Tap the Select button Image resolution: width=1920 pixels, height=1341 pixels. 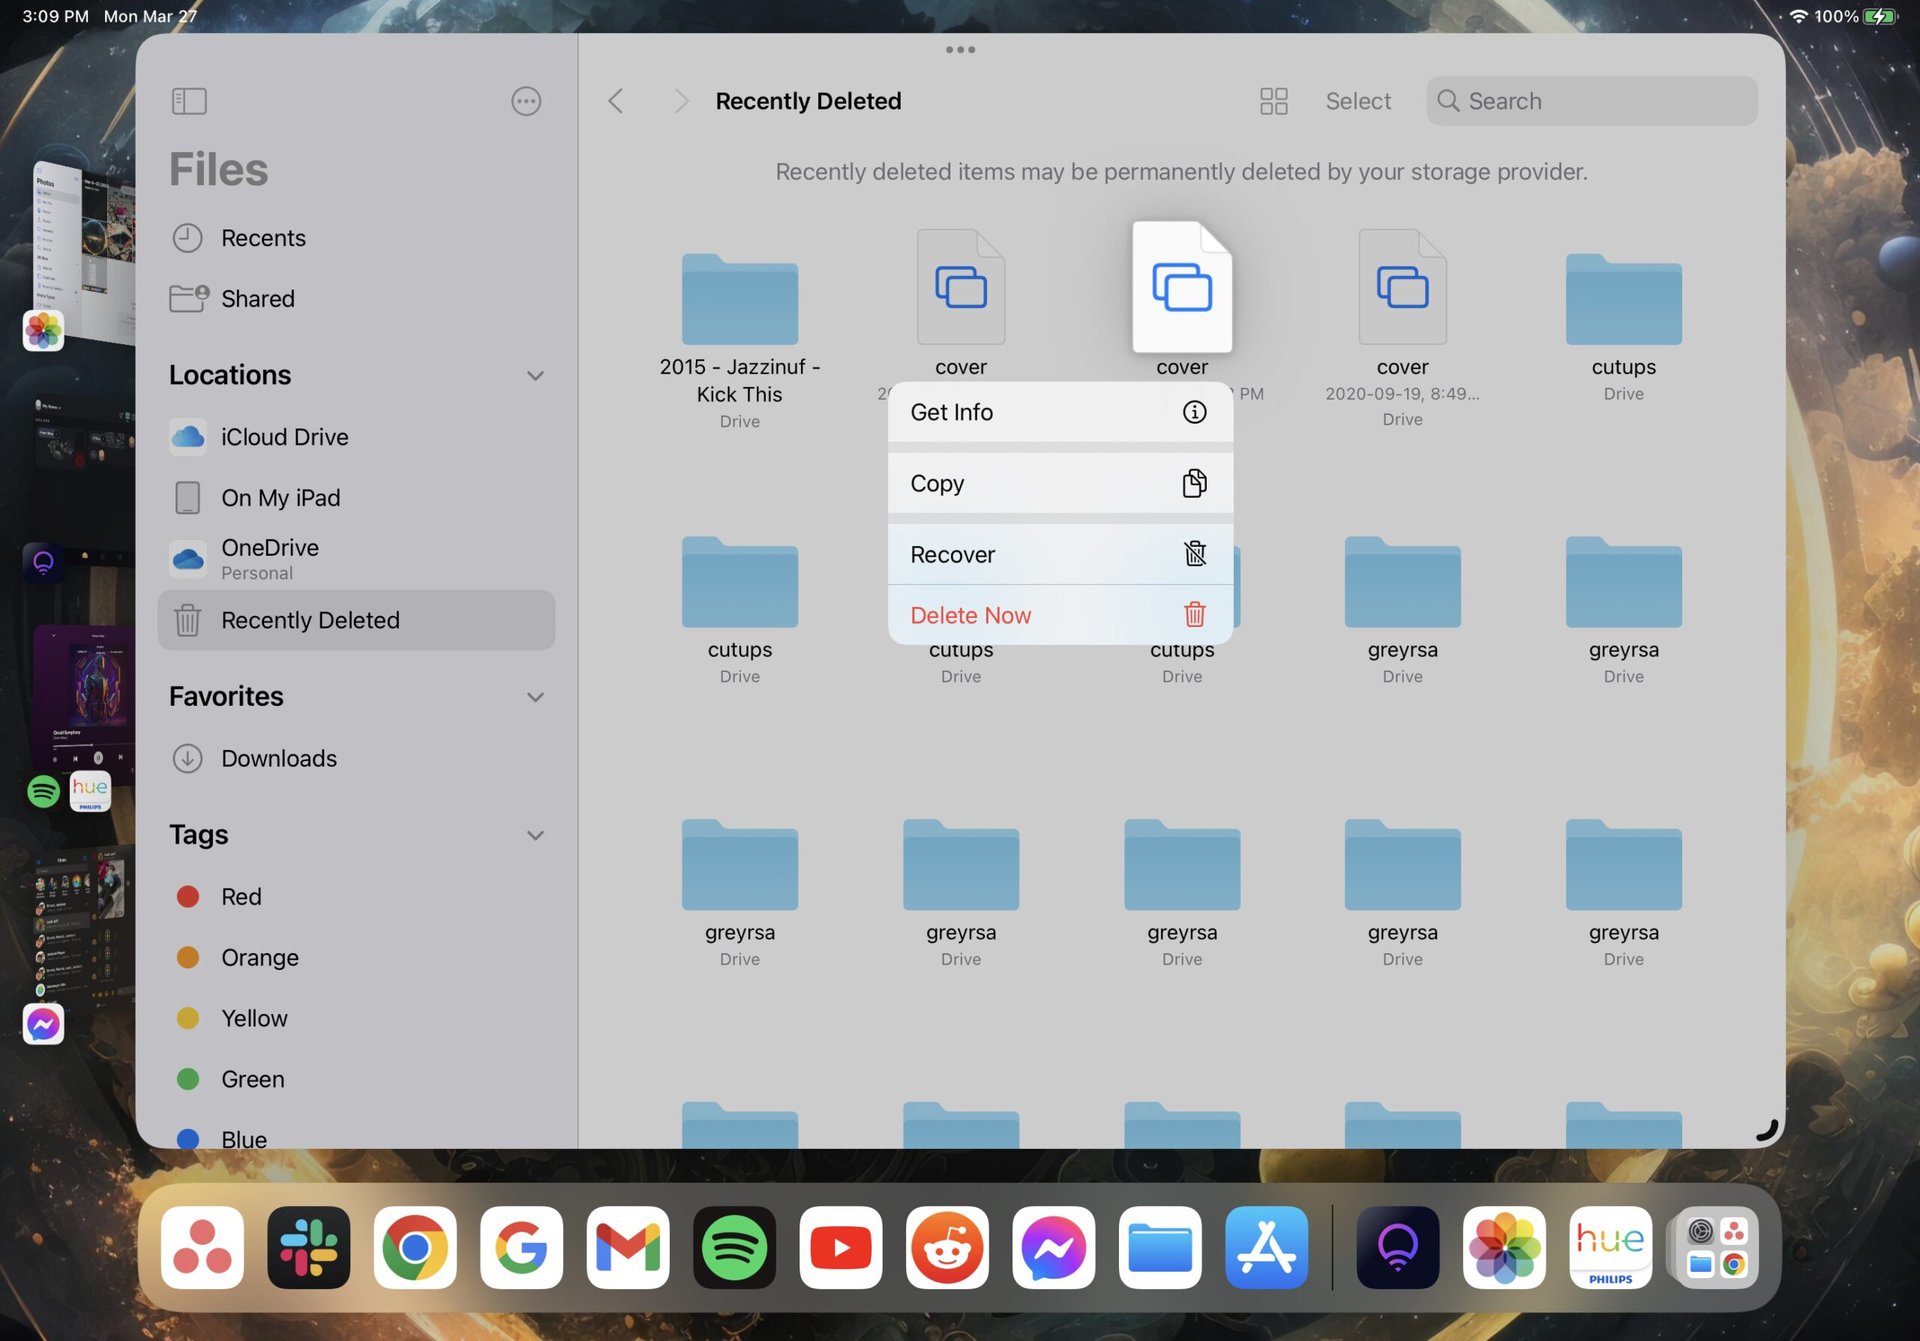(x=1357, y=101)
